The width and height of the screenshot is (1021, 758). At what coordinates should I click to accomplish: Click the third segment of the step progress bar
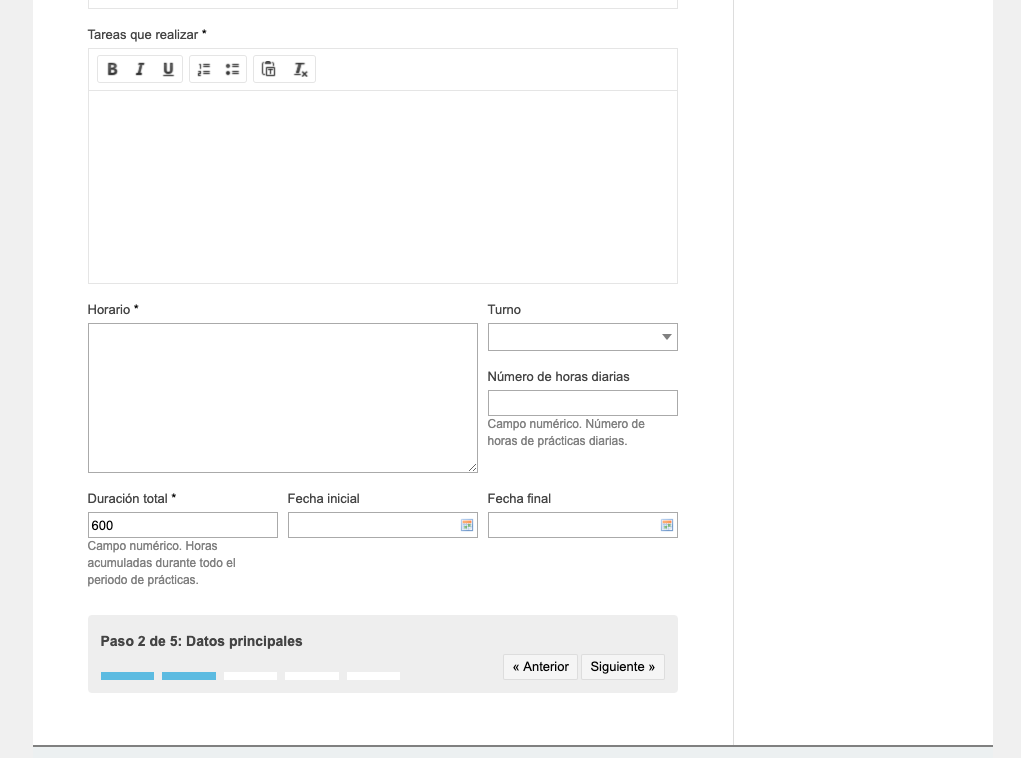(x=250, y=676)
